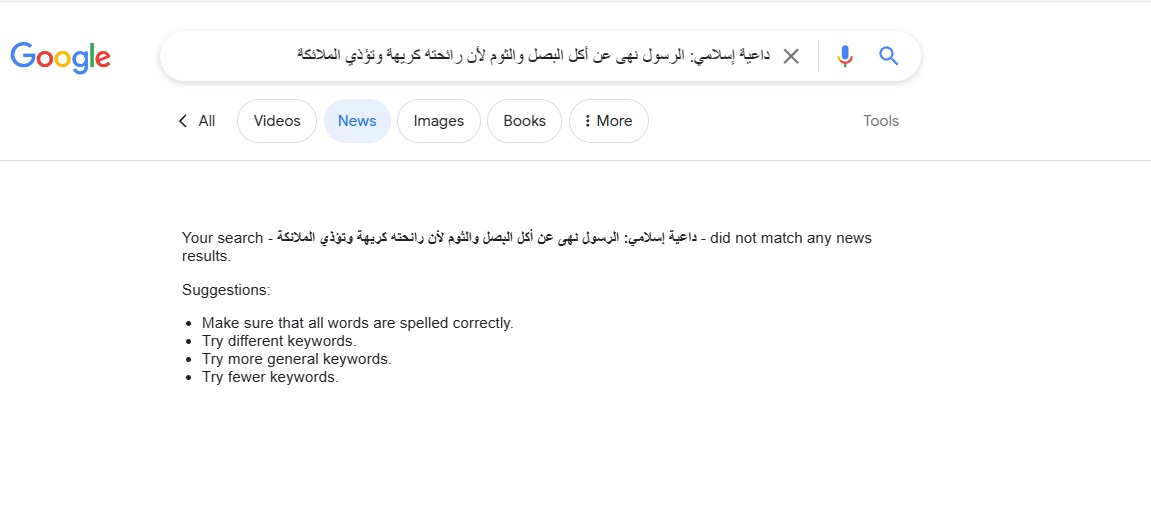This screenshot has width=1151, height=508.
Task: Click the blue magnifying glass search icon
Action: 889,56
